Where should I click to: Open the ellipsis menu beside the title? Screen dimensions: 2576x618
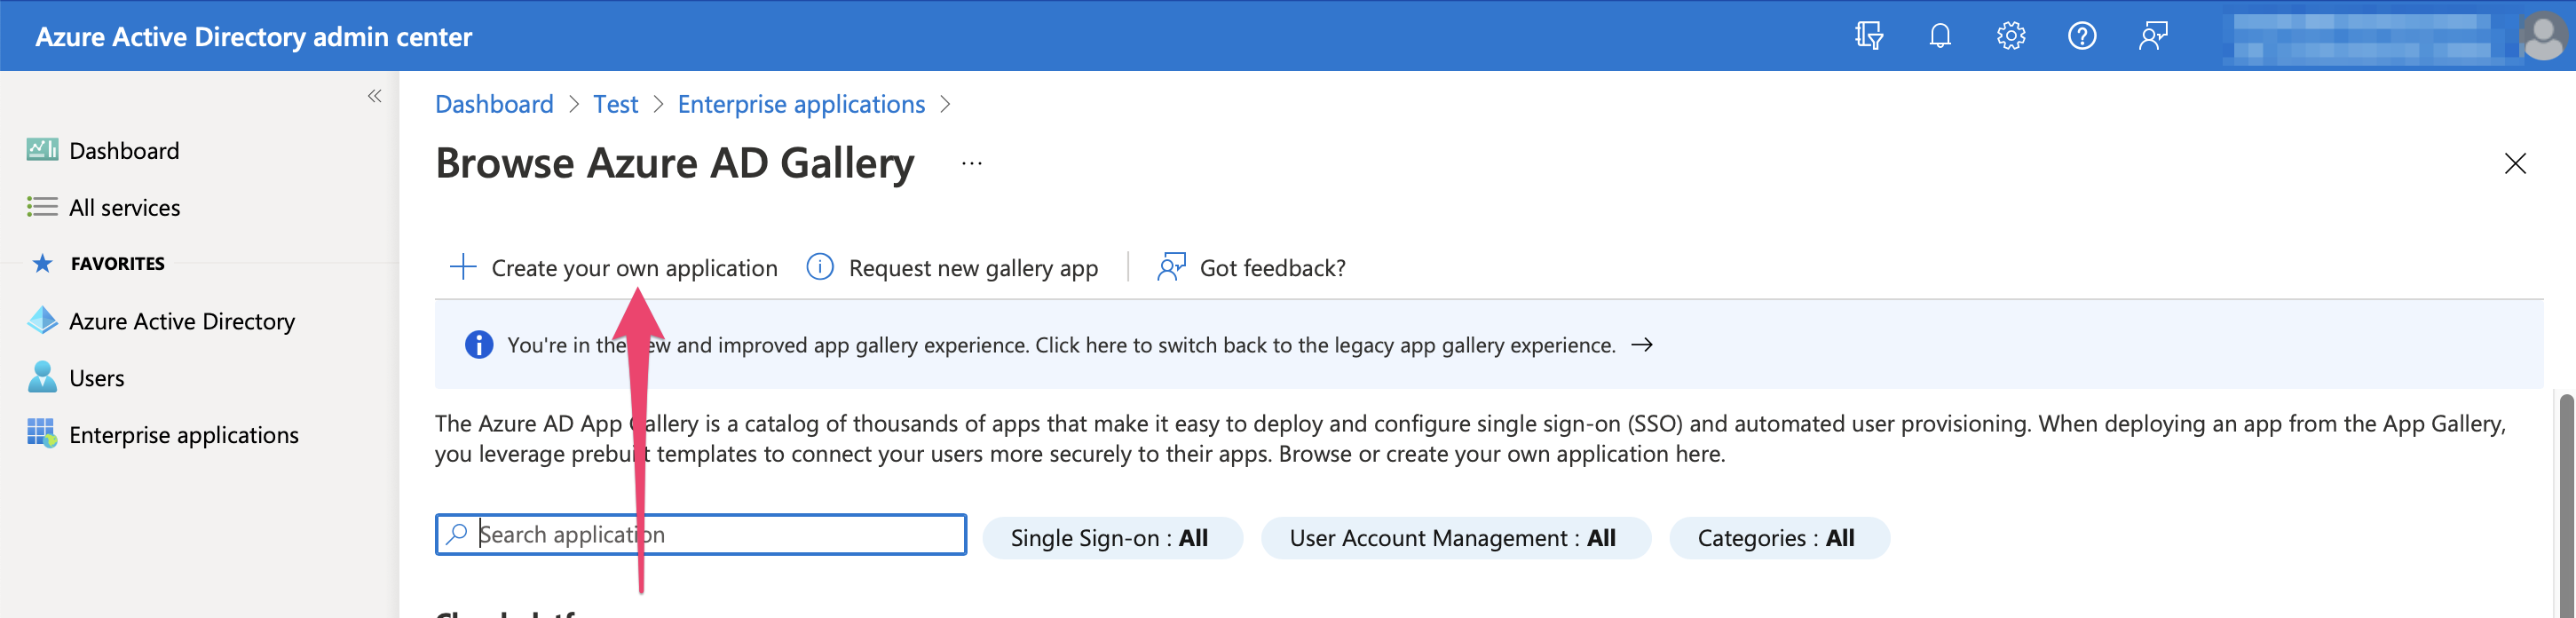click(971, 163)
